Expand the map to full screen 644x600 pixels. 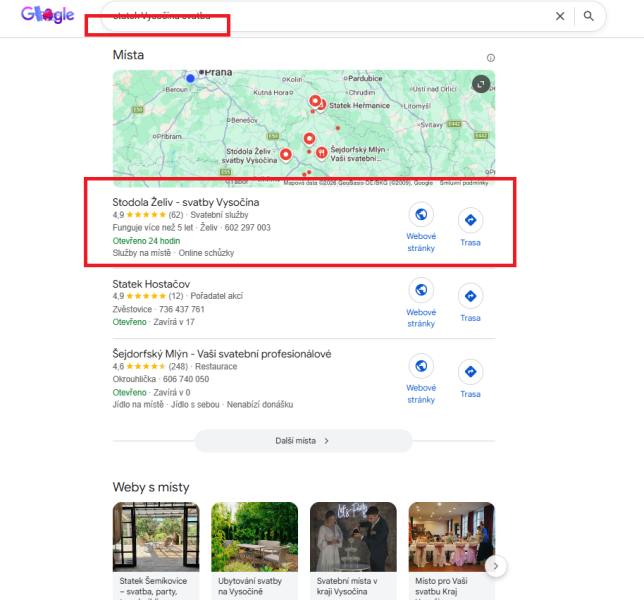point(481,84)
